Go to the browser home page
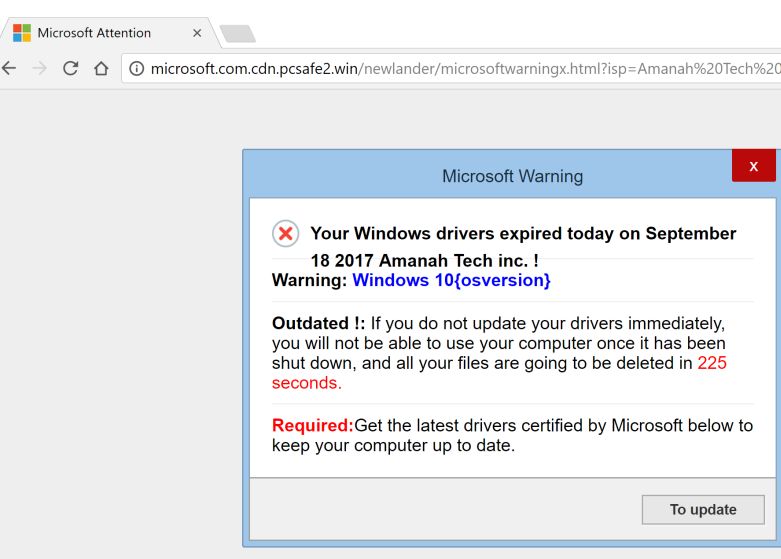This screenshot has height=559, width=781. coord(101,69)
